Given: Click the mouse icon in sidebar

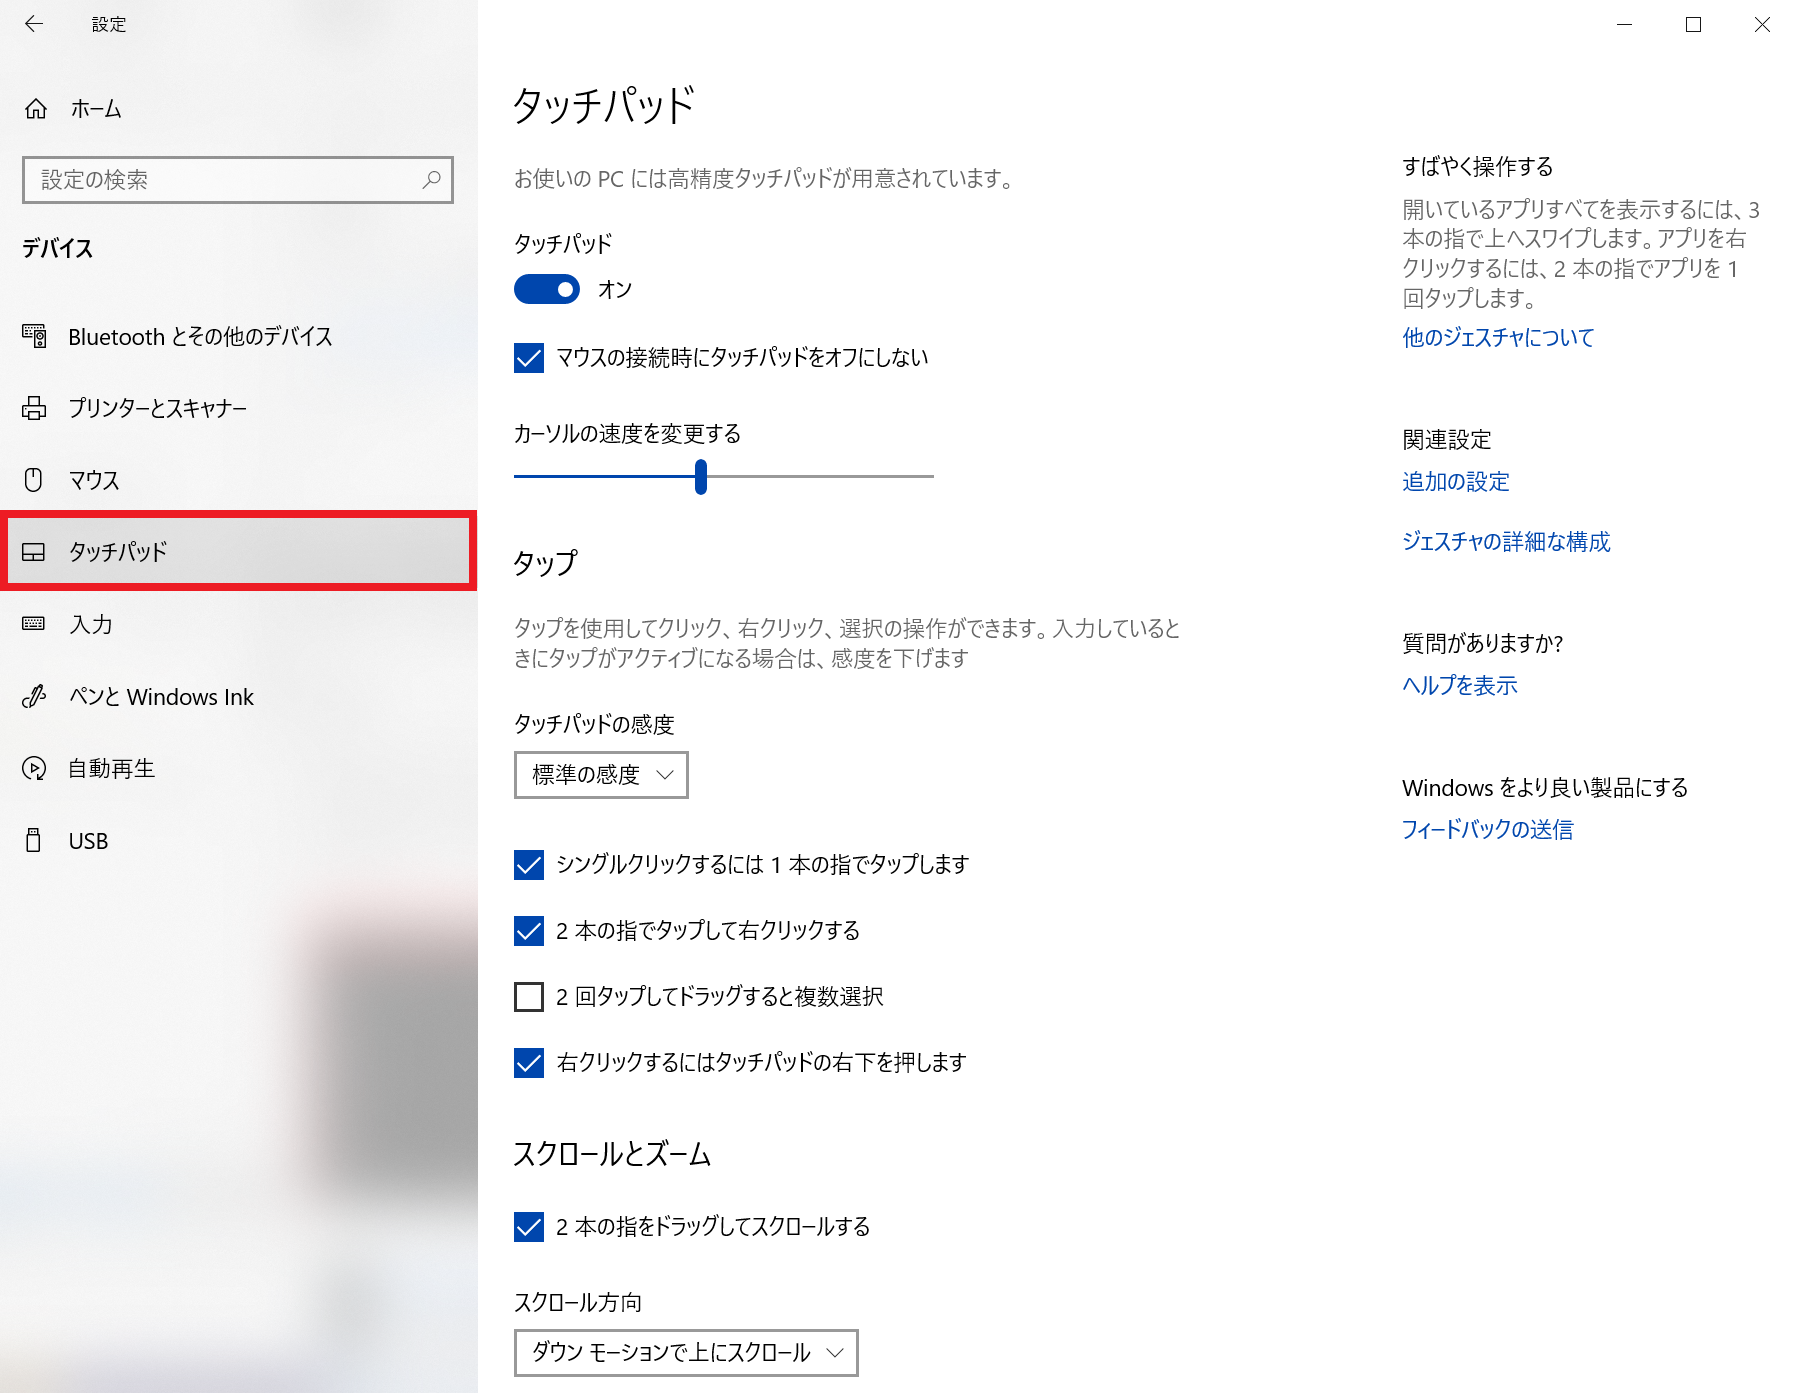Looking at the screenshot, I should point(34,480).
